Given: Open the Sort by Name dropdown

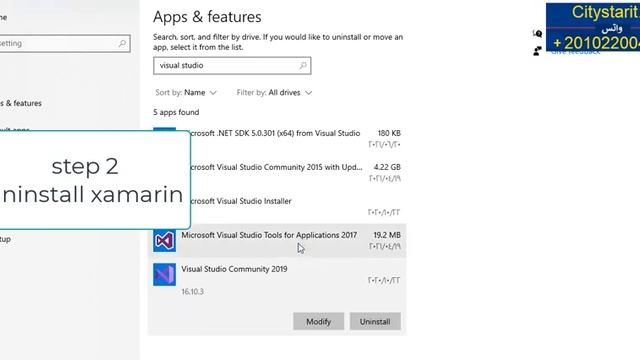Looking at the screenshot, I should pyautogui.click(x=186, y=93).
